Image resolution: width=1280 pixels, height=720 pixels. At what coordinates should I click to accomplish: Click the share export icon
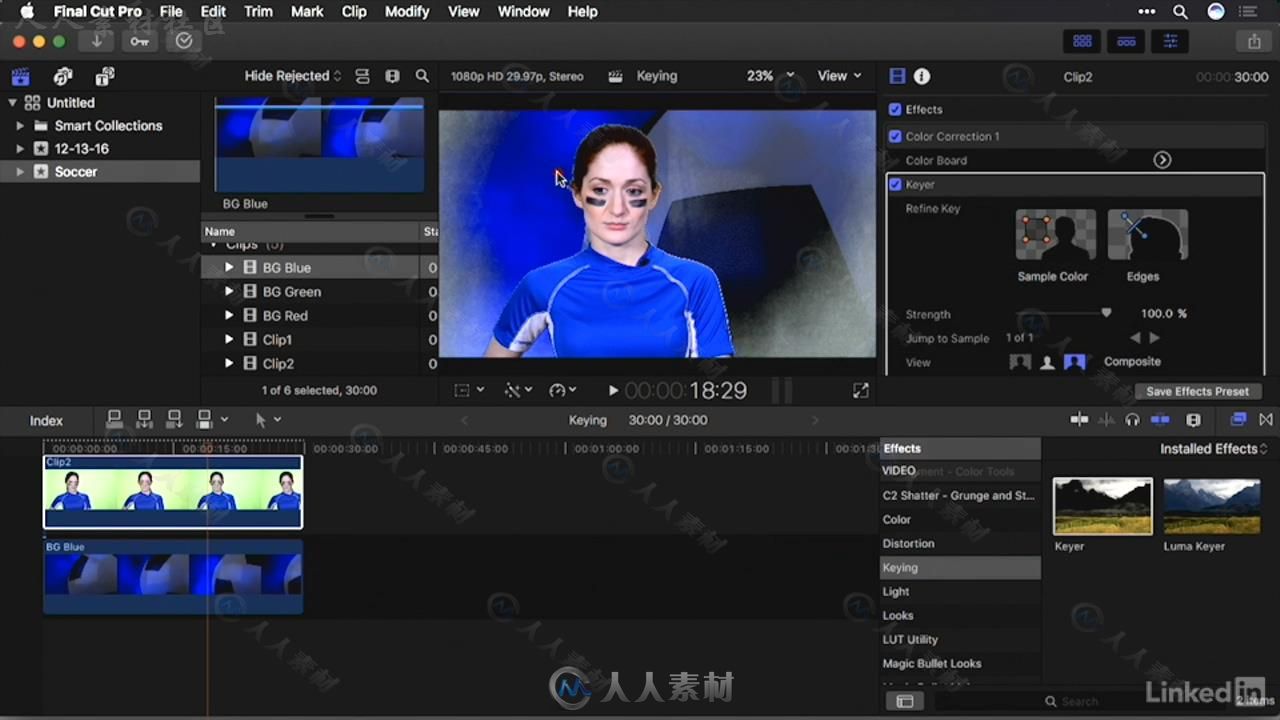(x=1254, y=41)
